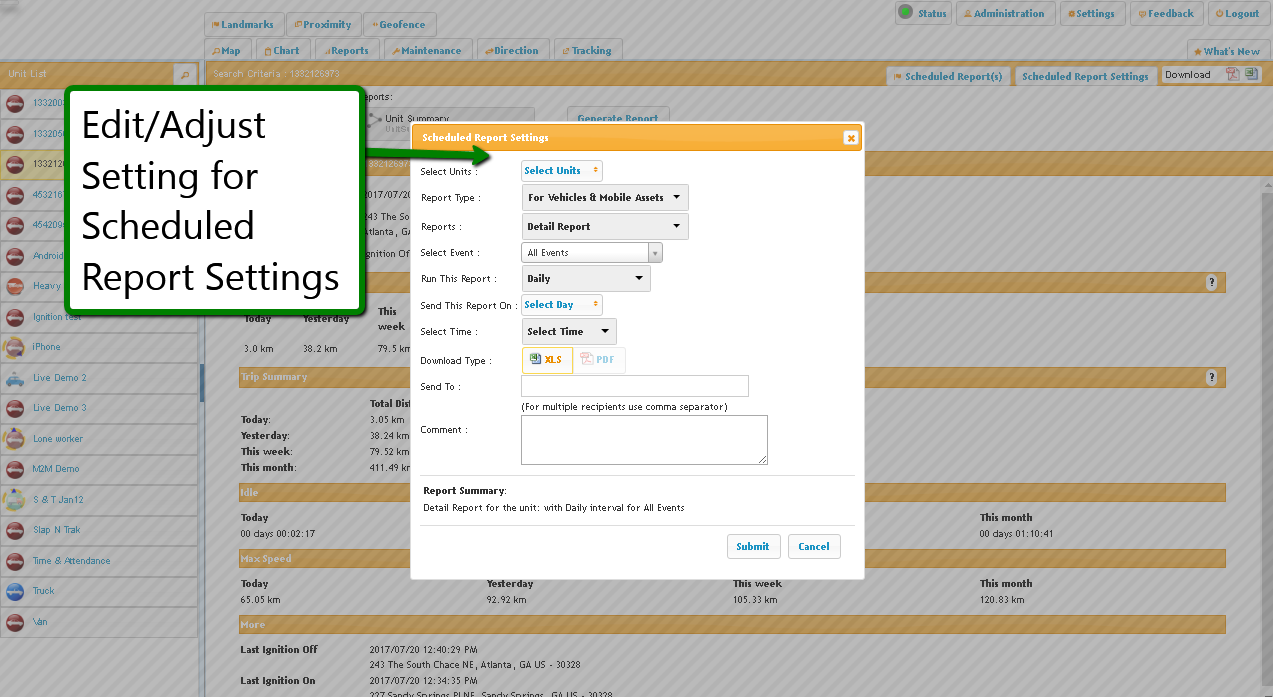The image size is (1273, 697).
Task: Click the Cancel button
Action: pyautogui.click(x=814, y=547)
